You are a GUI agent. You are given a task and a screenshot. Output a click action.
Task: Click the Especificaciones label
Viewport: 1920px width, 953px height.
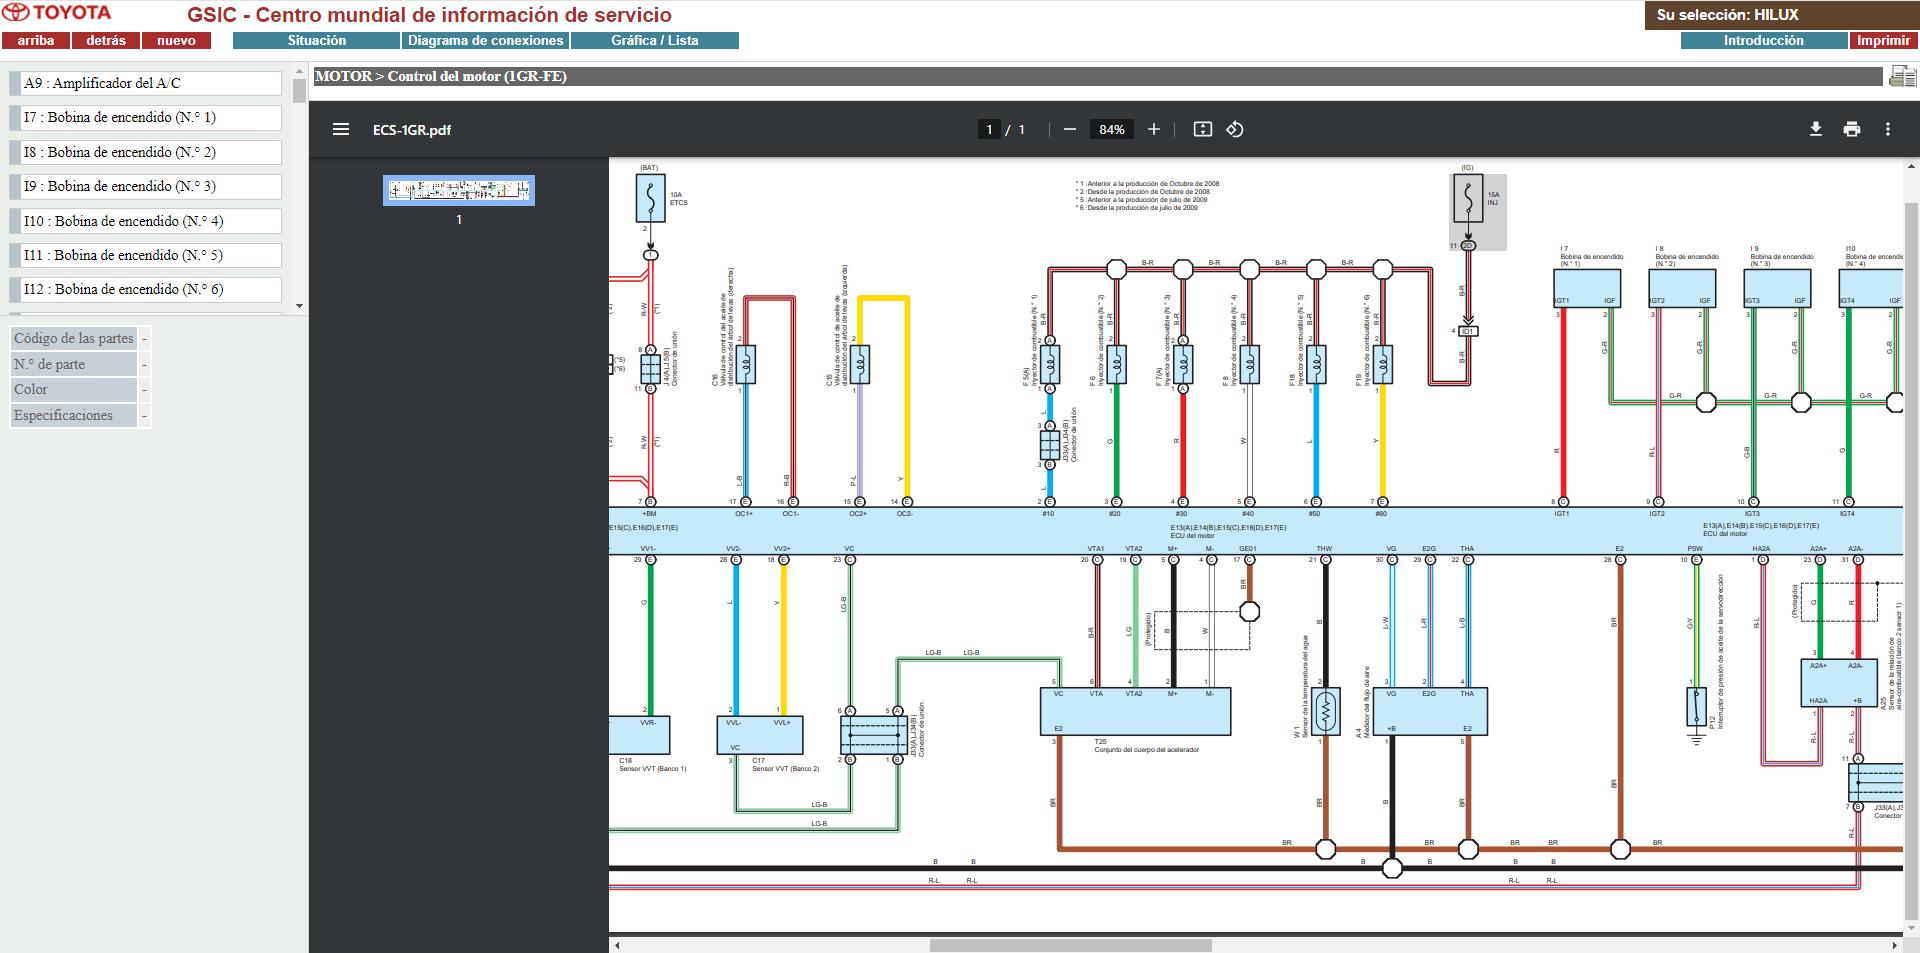pos(73,415)
